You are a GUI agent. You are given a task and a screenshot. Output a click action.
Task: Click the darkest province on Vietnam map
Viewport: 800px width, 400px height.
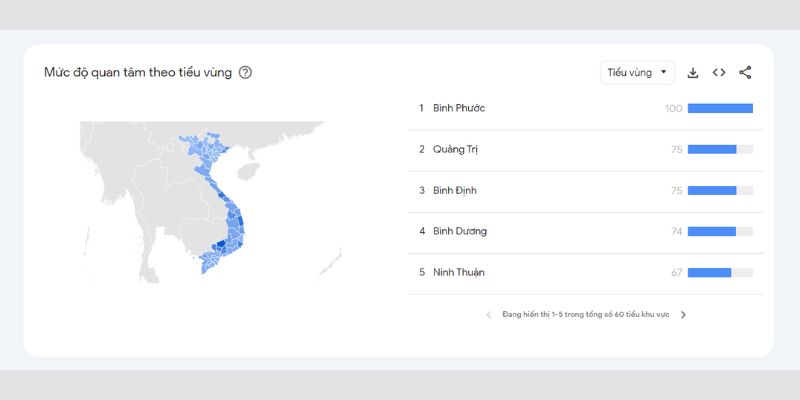[221, 244]
